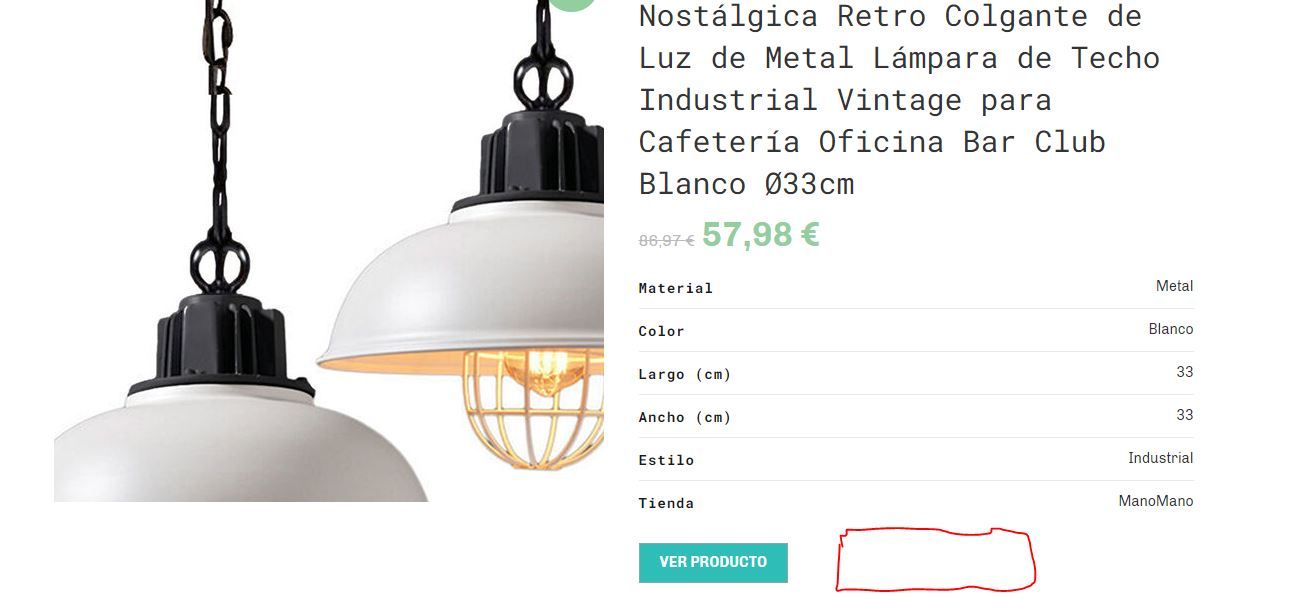Click the VER PRODUCTO button
This screenshot has height=612, width=1309.
[713, 562]
